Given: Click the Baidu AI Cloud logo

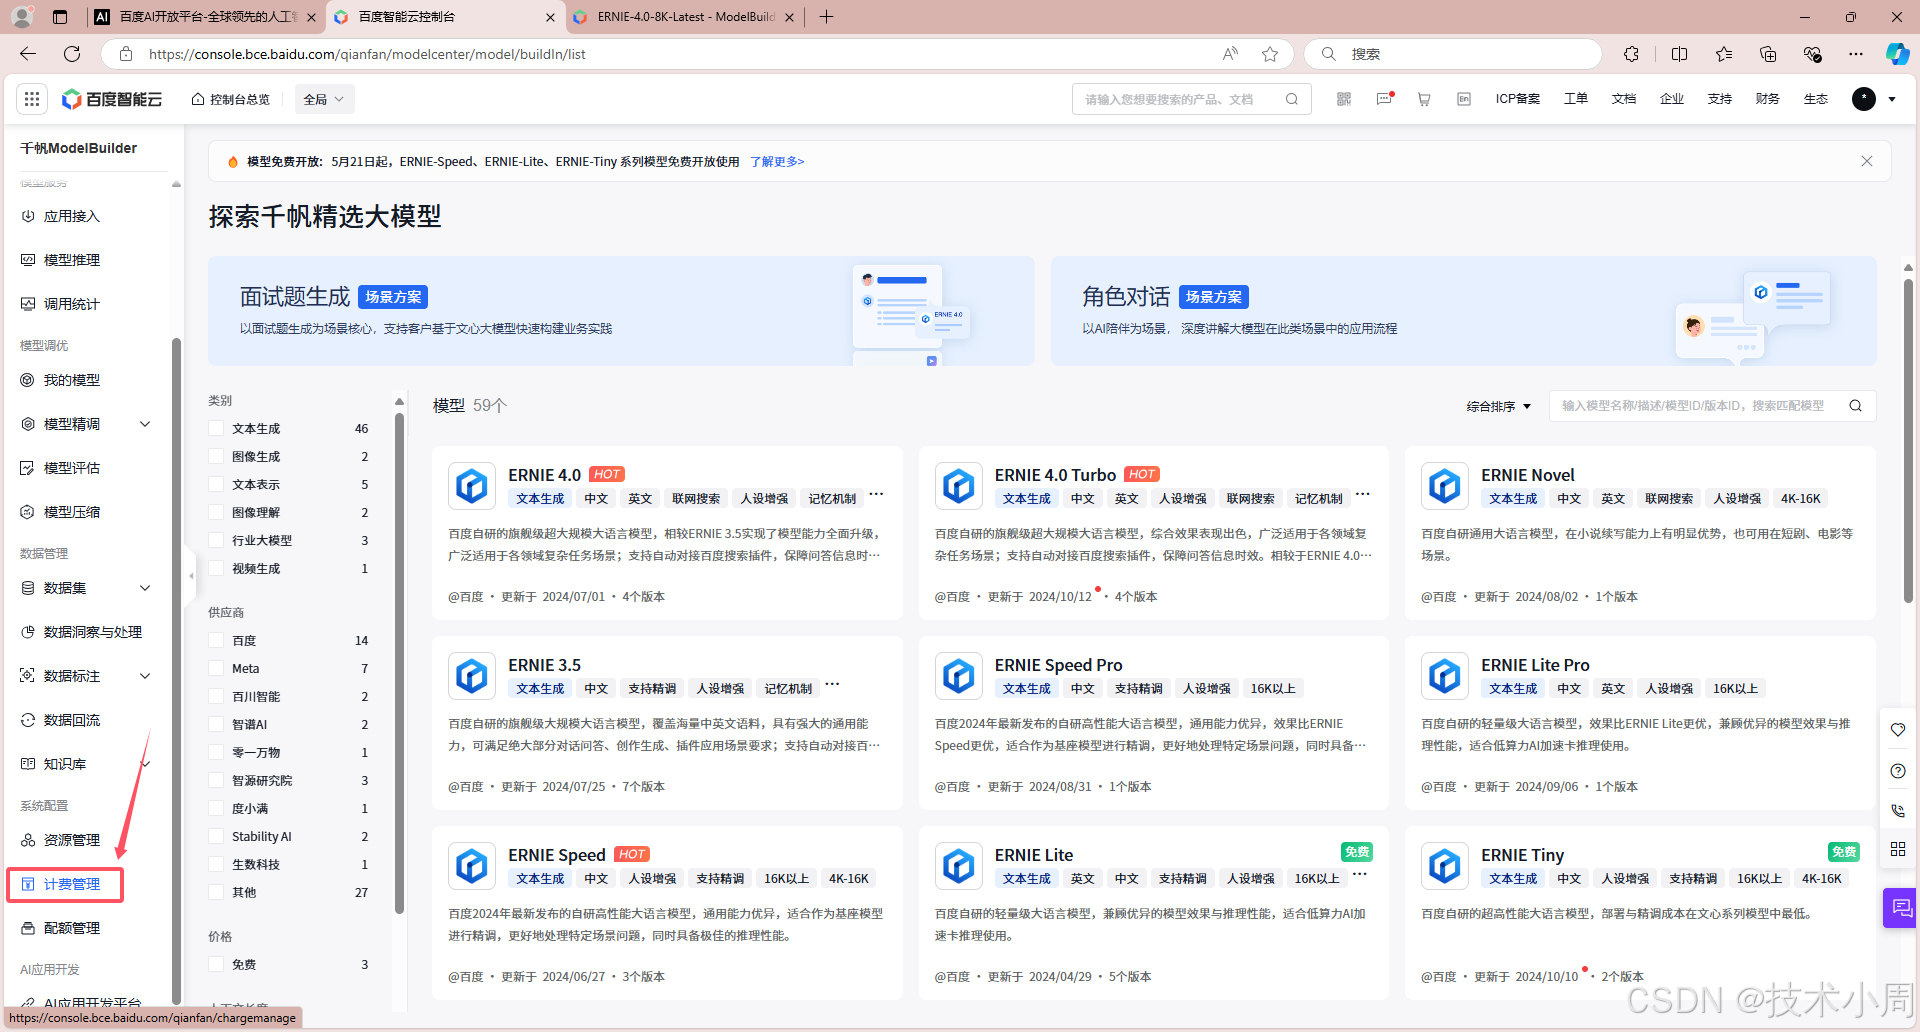Looking at the screenshot, I should click(112, 99).
